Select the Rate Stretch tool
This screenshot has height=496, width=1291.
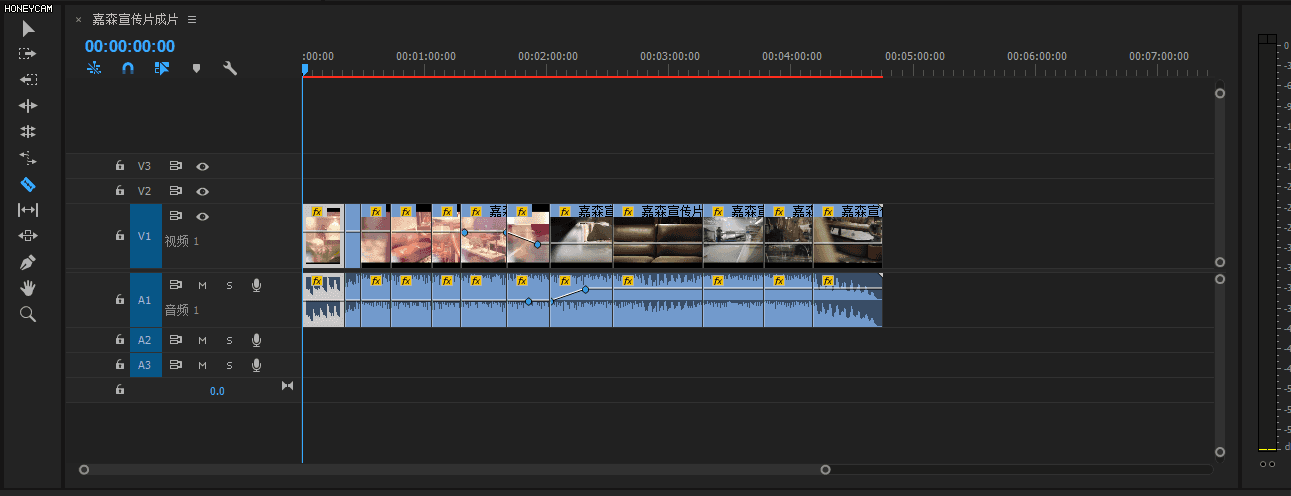(x=28, y=158)
